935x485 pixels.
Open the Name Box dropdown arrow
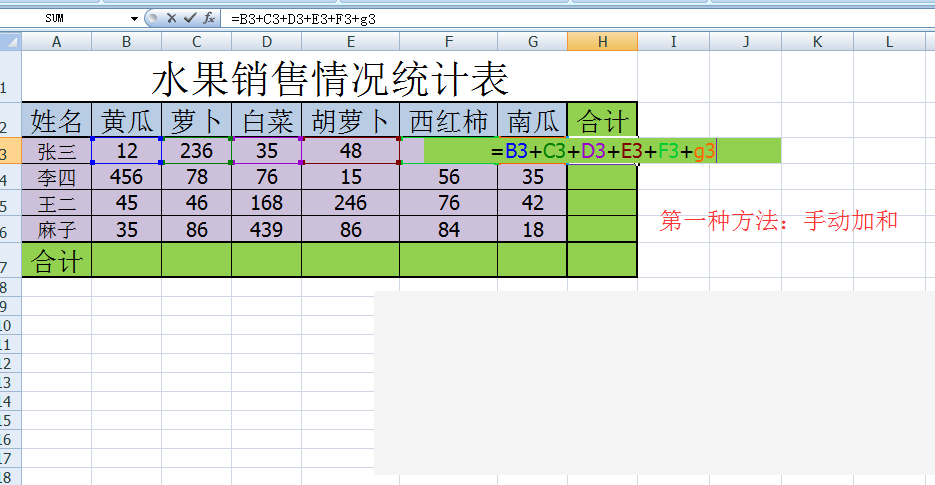tap(134, 19)
